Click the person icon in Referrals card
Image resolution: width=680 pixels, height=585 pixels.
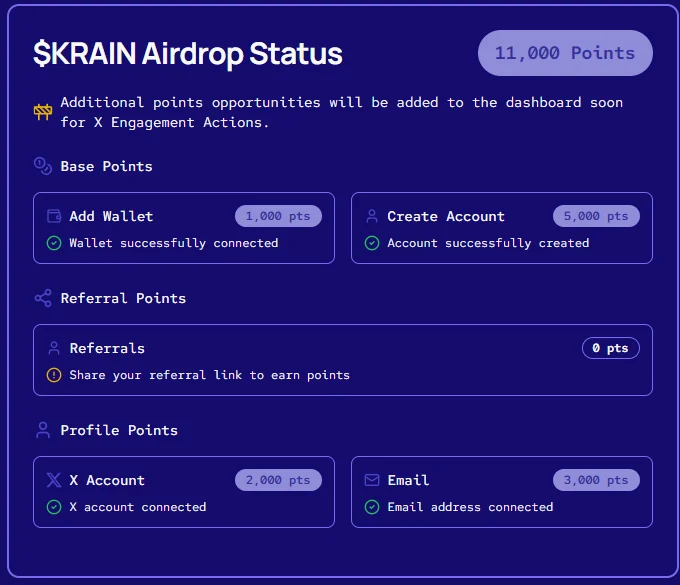pos(54,348)
